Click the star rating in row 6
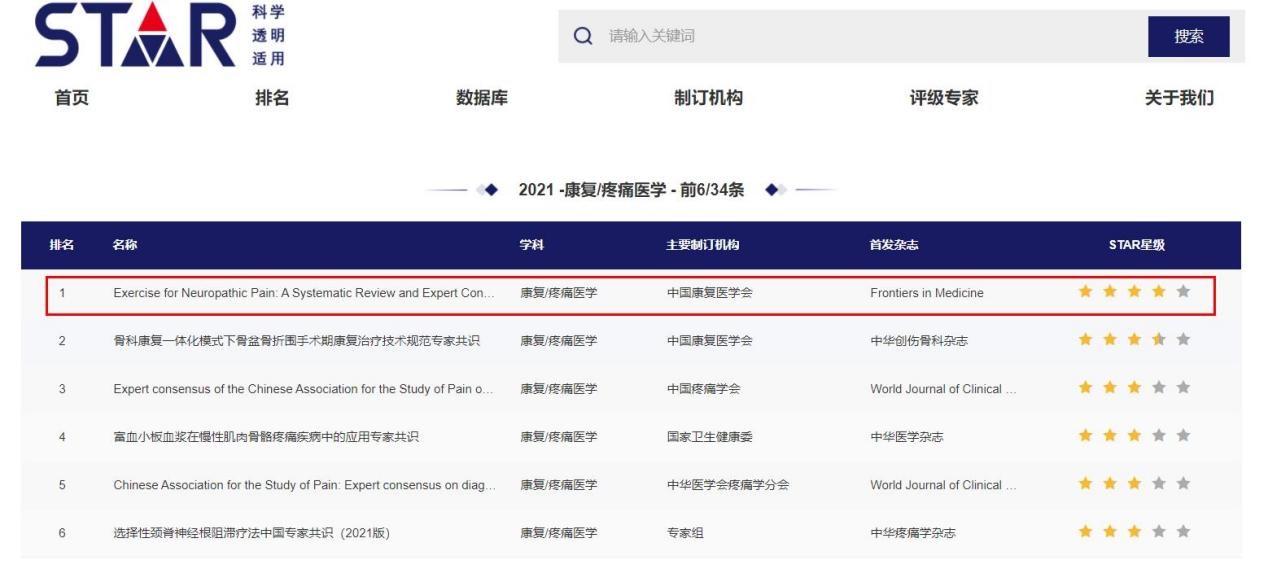 coord(1134,532)
